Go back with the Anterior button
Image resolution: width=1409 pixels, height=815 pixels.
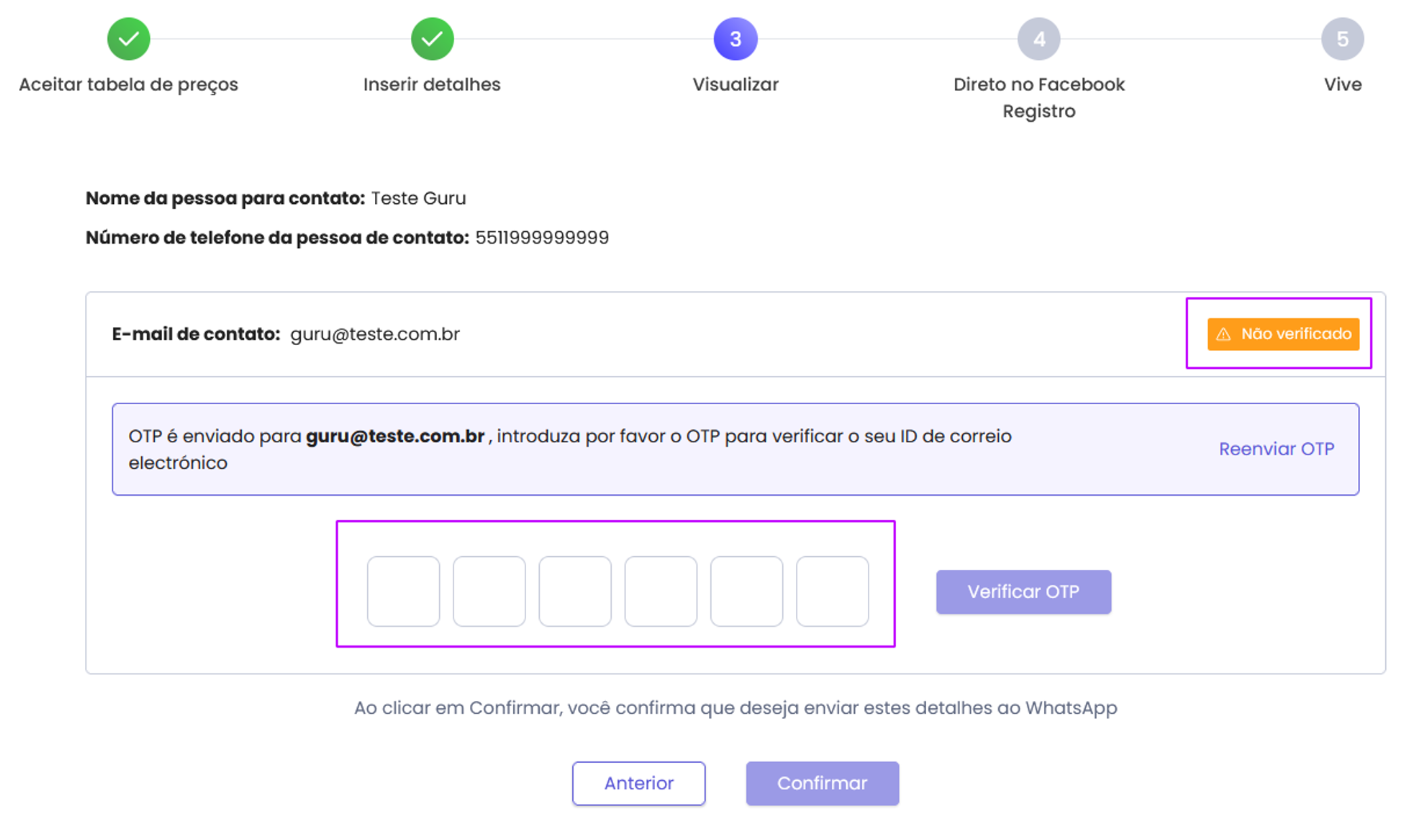coord(639,783)
